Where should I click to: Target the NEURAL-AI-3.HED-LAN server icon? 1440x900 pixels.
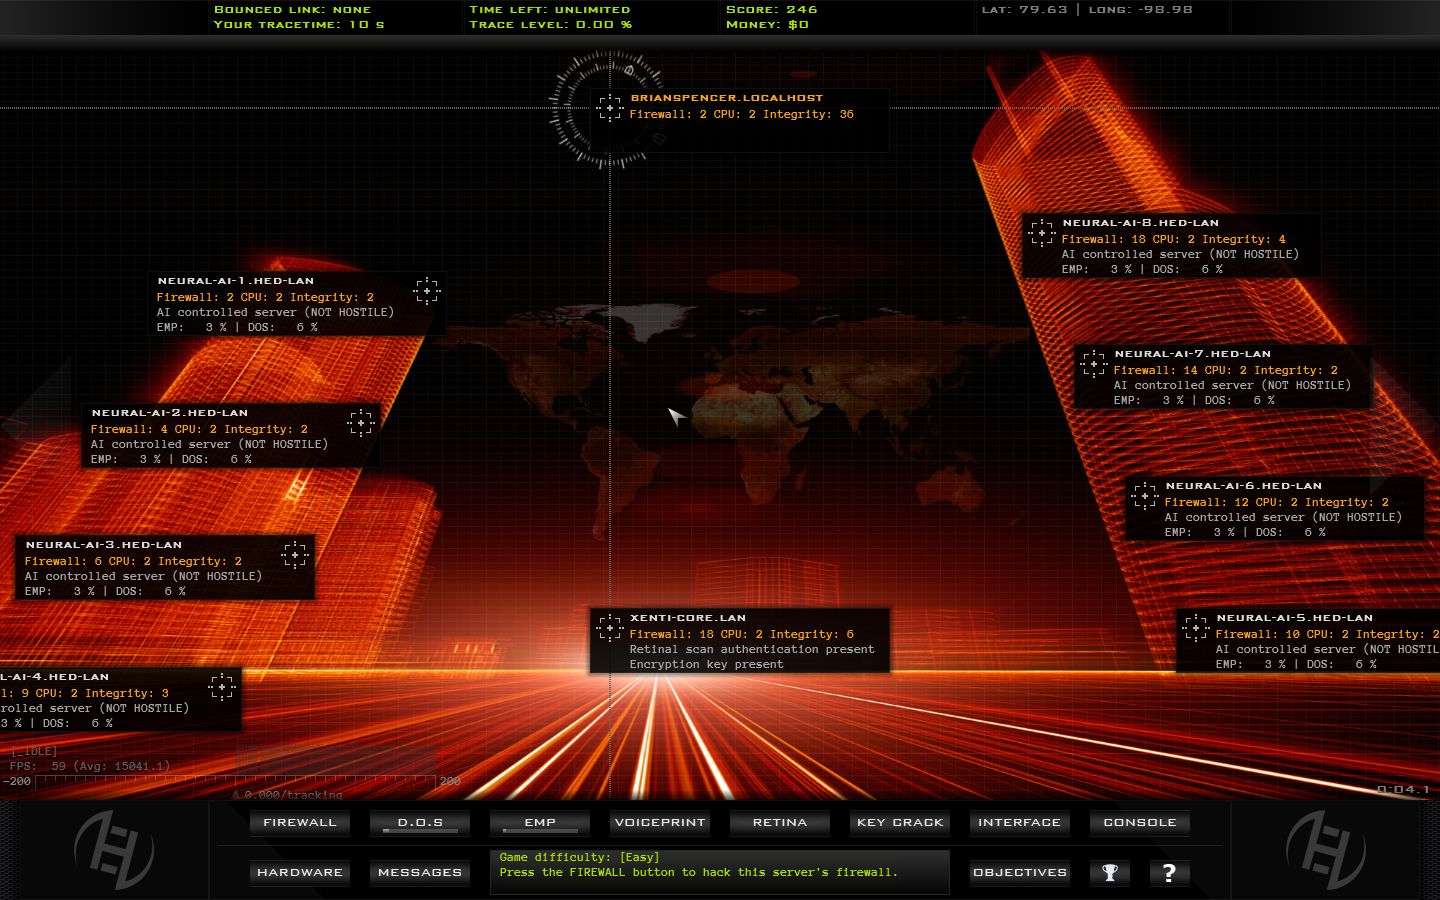296,555
